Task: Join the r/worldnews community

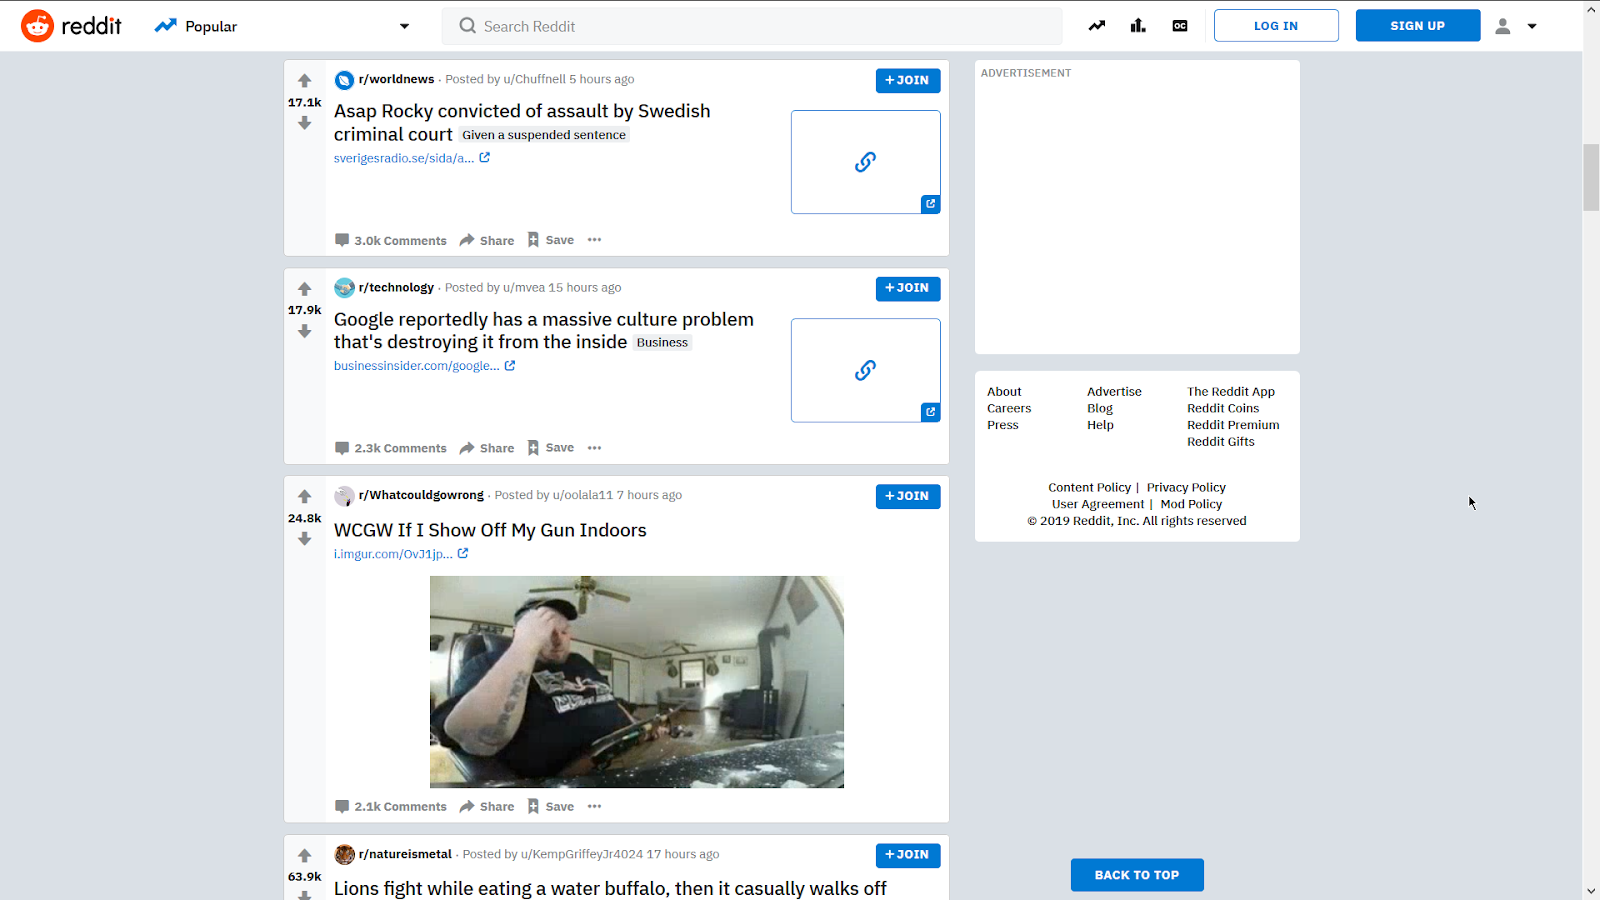Action: [x=908, y=80]
